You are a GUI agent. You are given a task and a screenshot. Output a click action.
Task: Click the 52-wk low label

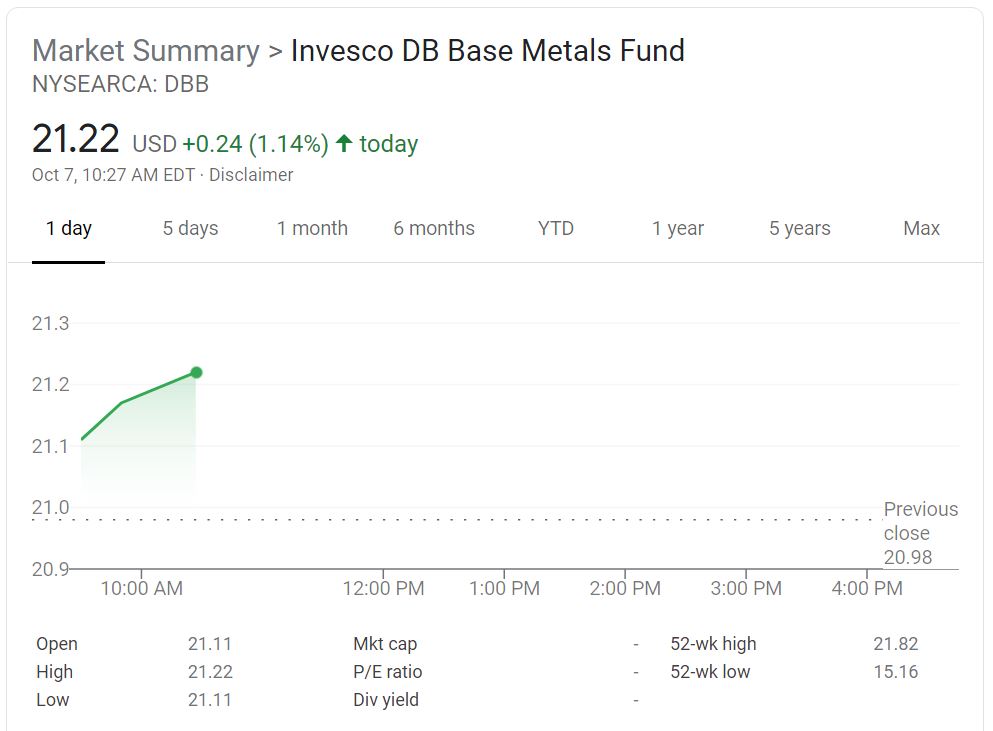tap(710, 671)
